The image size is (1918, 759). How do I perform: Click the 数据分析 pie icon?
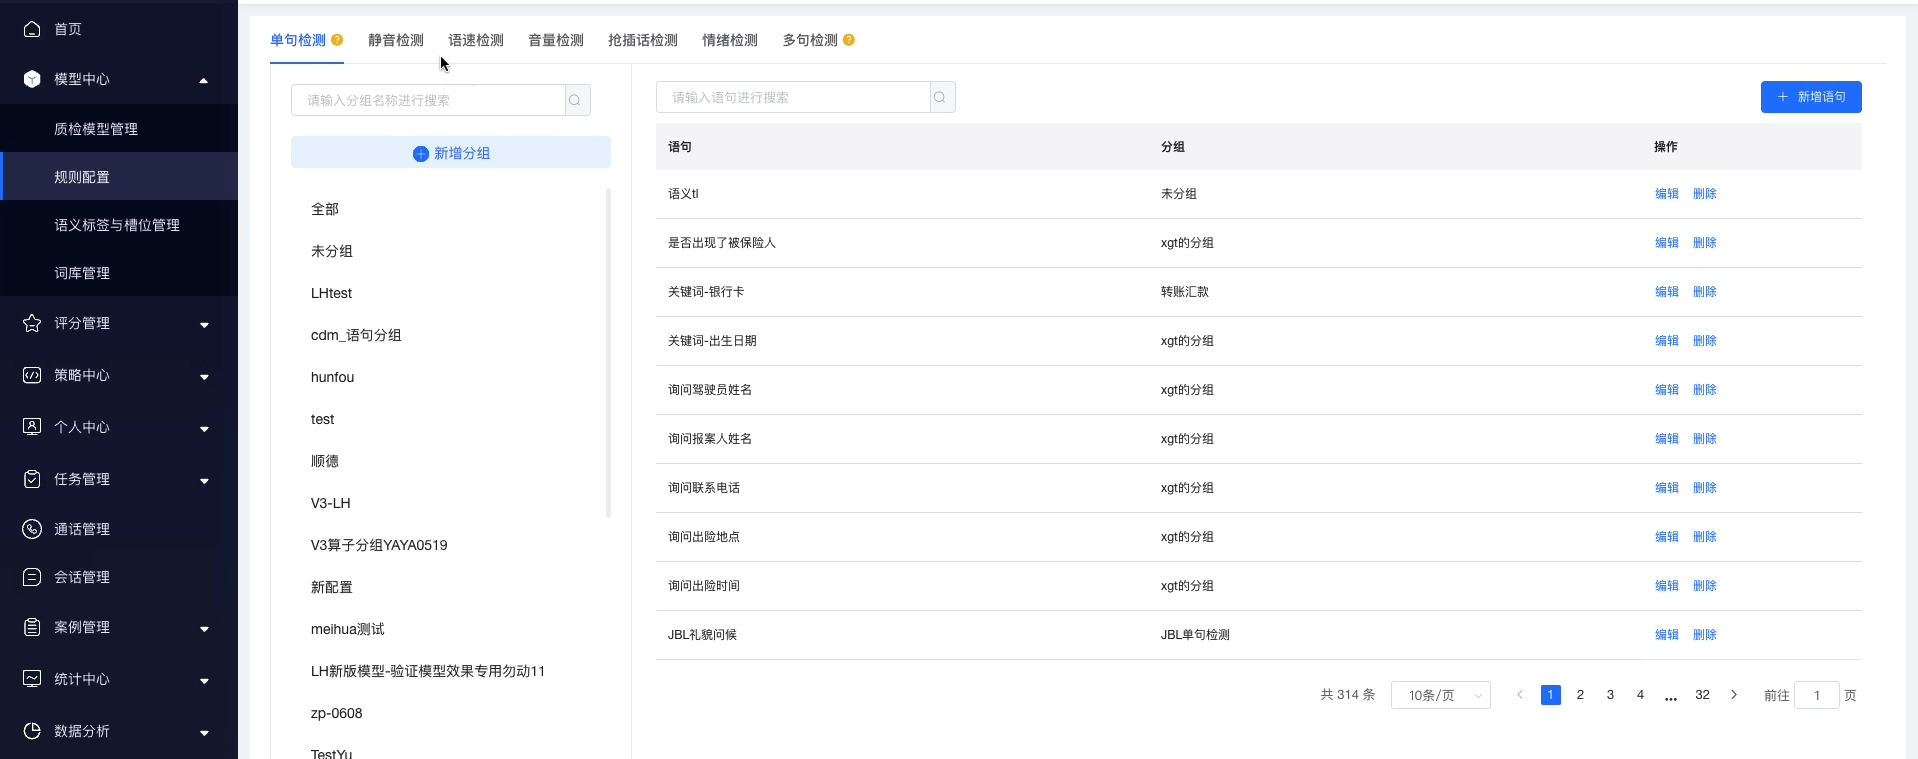(x=32, y=731)
